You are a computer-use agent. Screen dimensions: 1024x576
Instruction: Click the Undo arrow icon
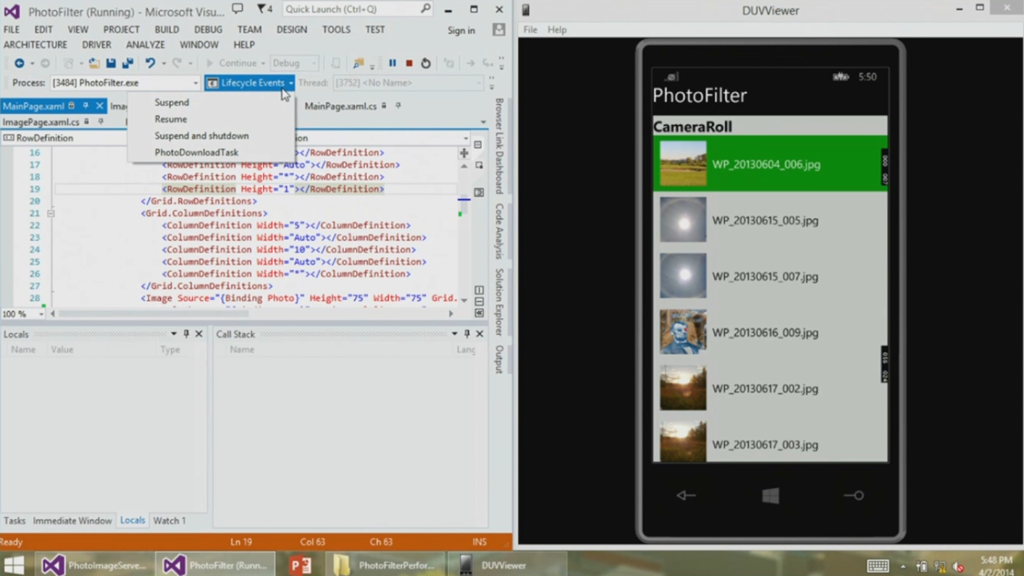click(150, 63)
